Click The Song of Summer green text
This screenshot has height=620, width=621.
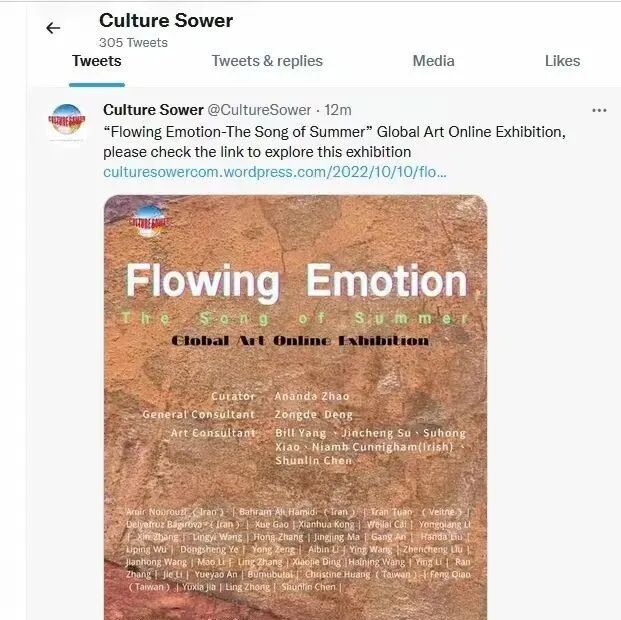pos(295,318)
